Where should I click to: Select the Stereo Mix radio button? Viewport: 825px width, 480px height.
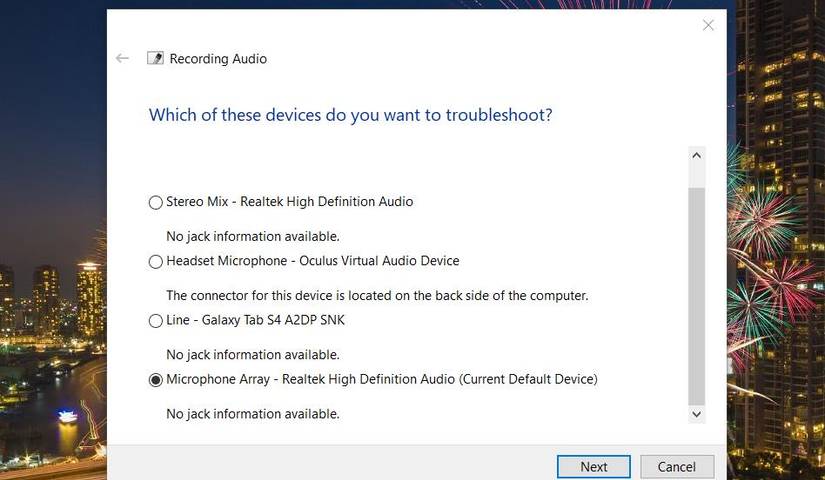tap(155, 202)
